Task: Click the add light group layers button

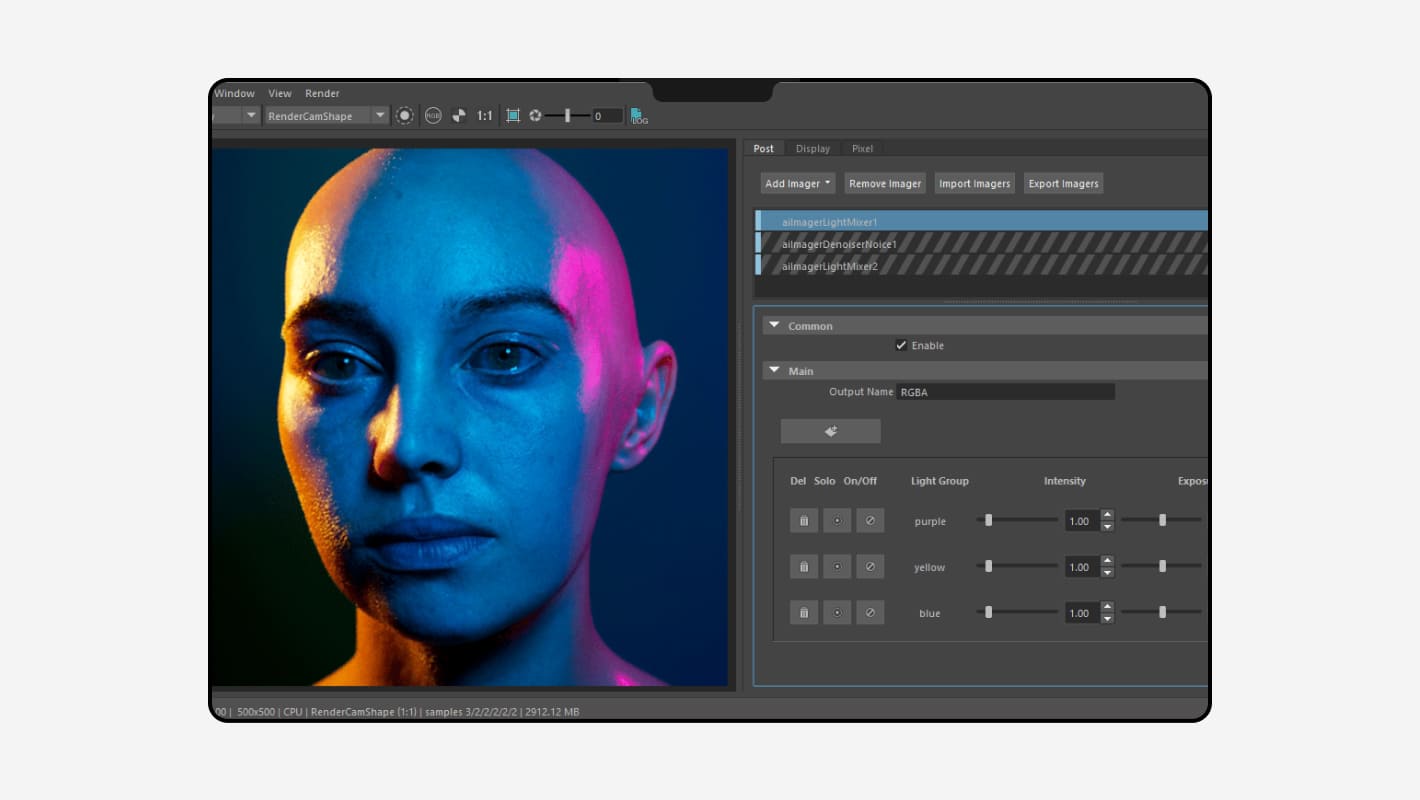Action: tap(830, 431)
